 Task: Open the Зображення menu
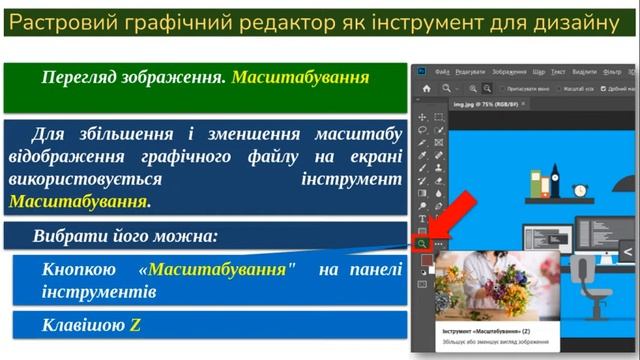pyautogui.click(x=509, y=72)
